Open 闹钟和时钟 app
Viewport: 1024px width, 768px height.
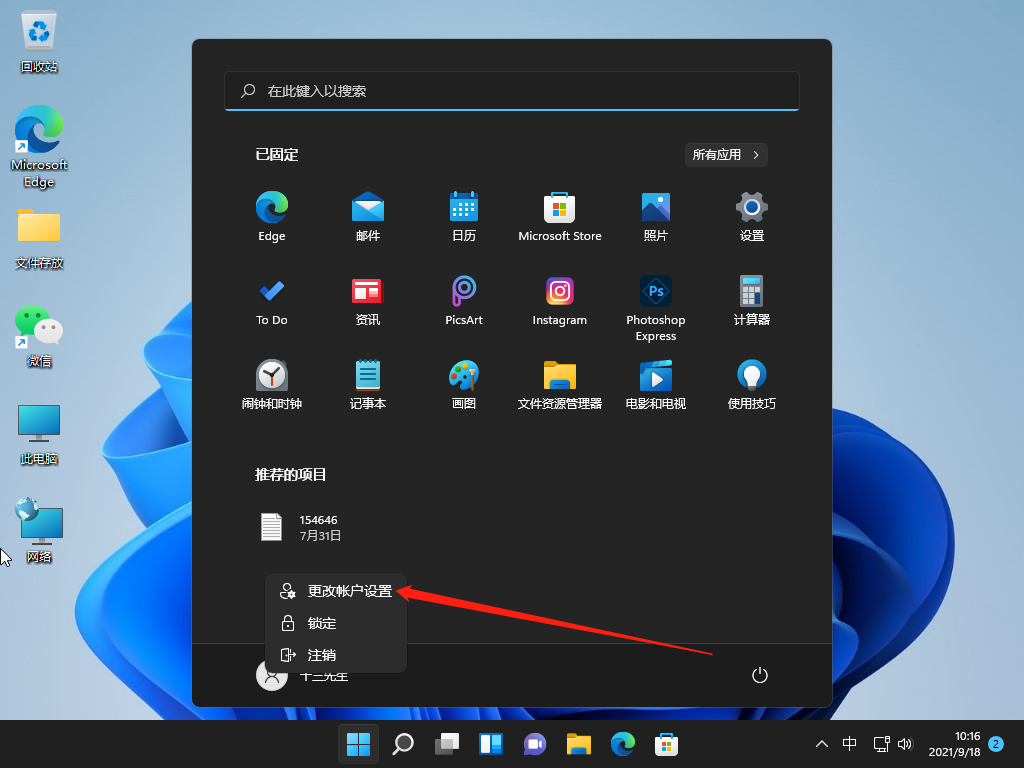tap(271, 385)
